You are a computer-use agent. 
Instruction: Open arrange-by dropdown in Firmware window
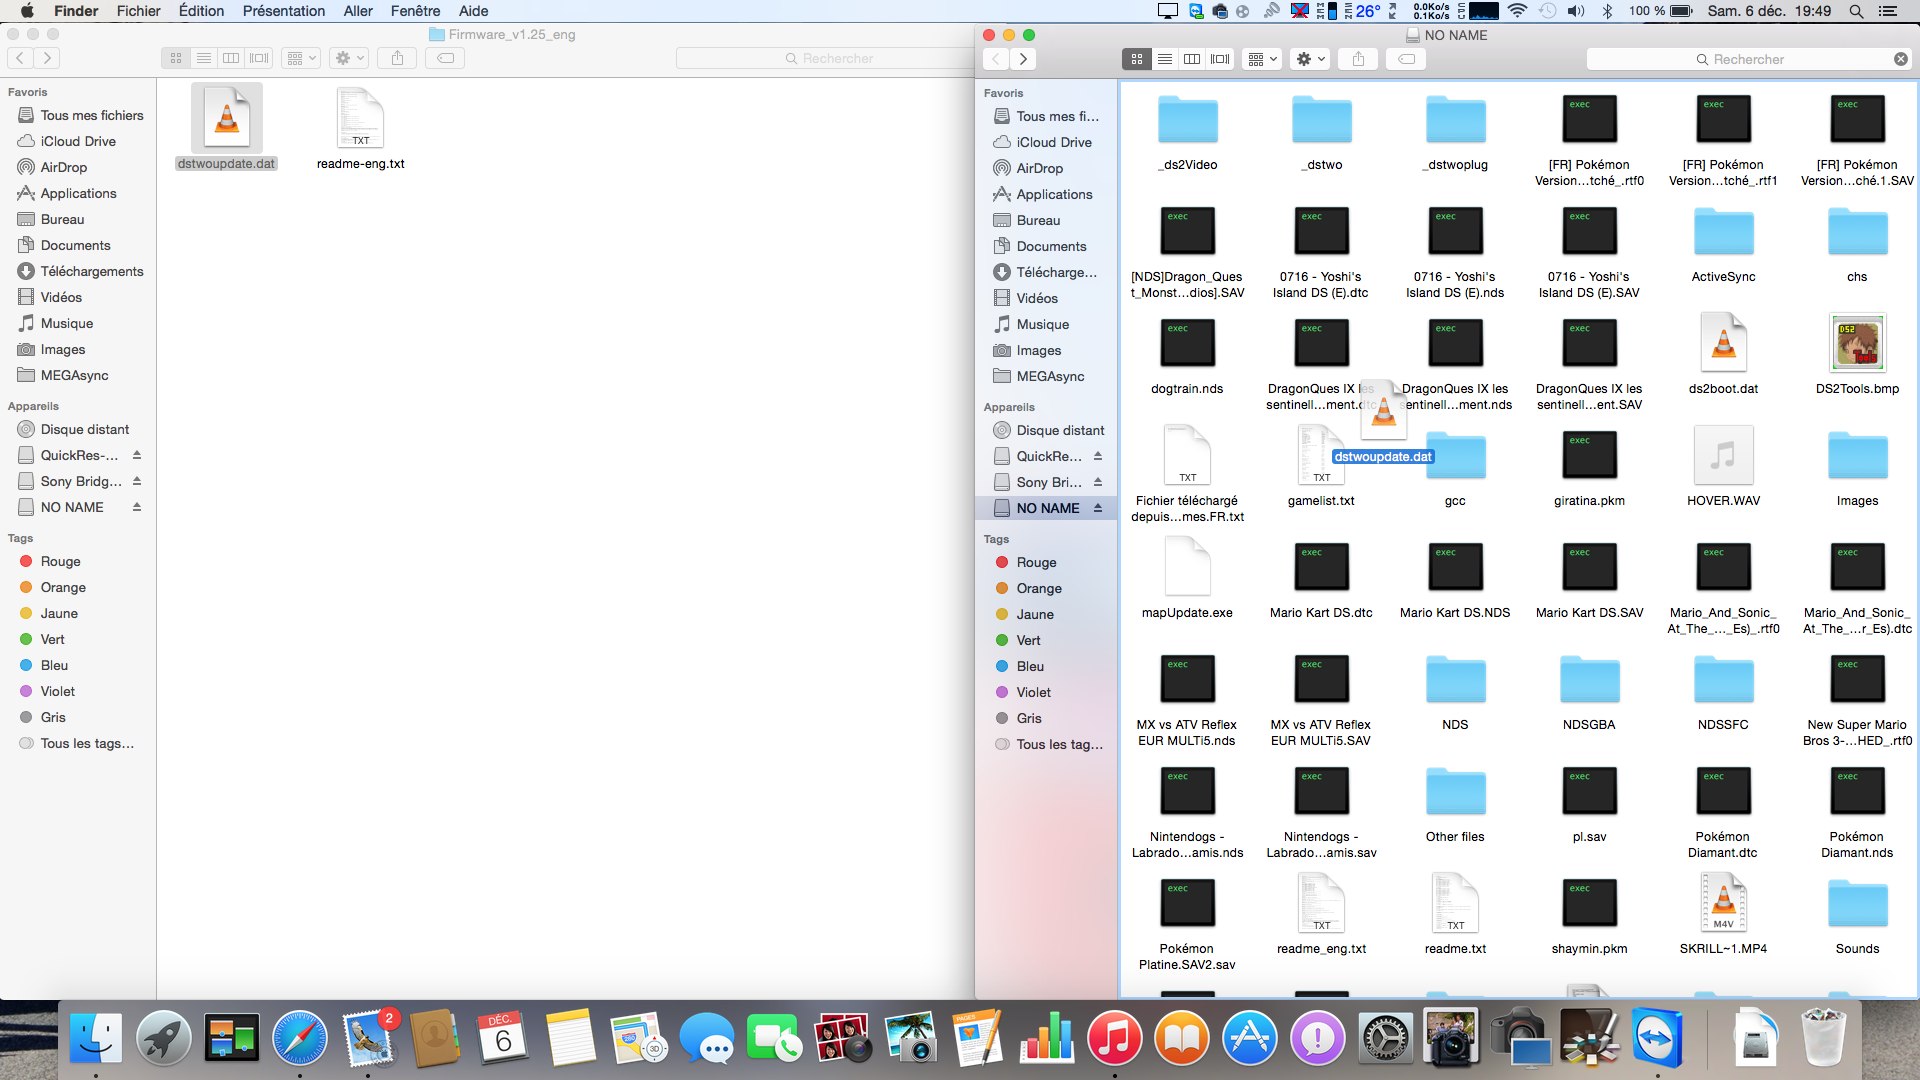[x=301, y=58]
